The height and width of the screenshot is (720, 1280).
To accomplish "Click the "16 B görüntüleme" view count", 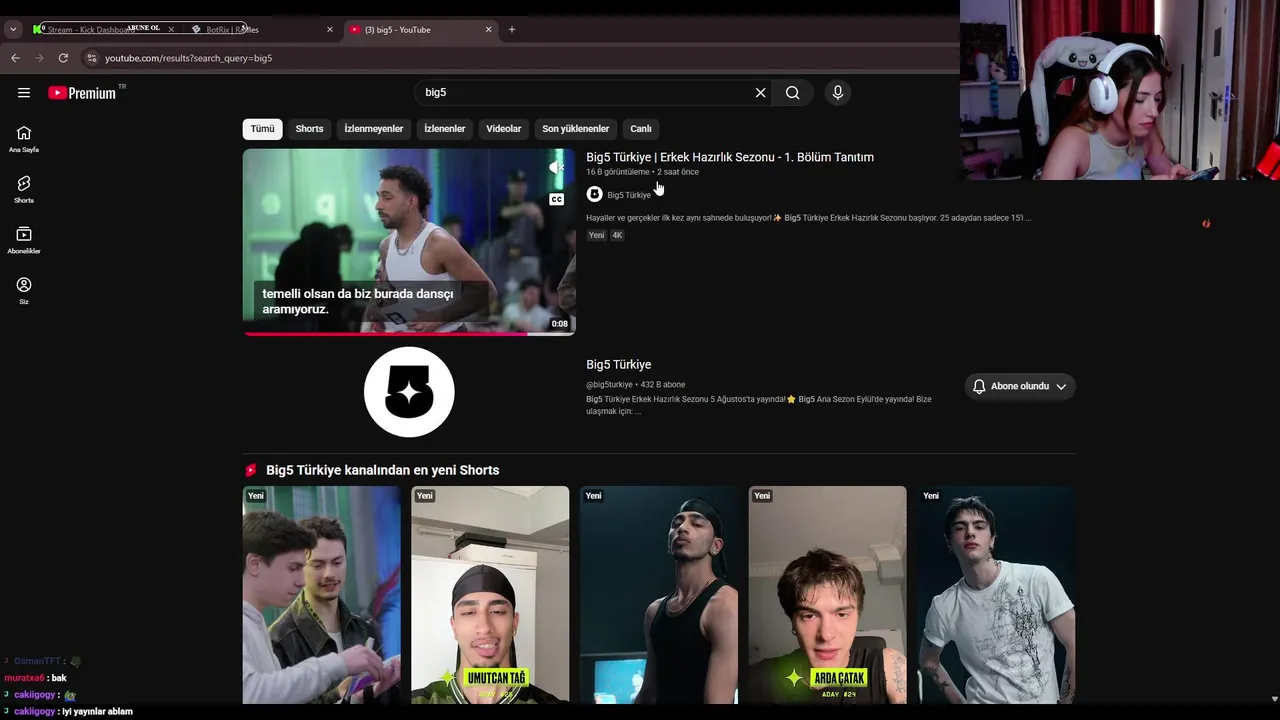I will click(617, 172).
